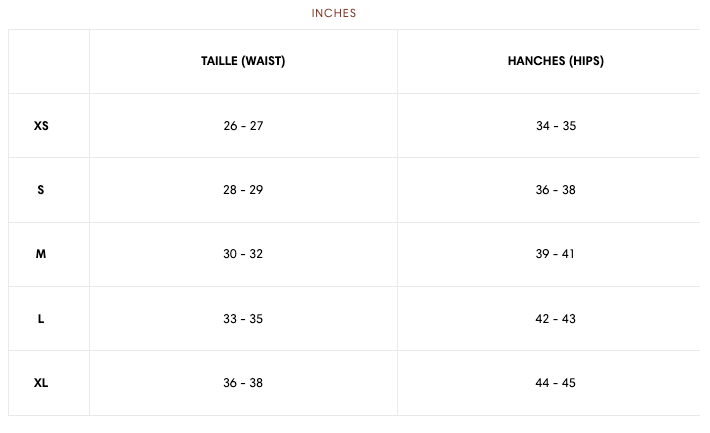Click the XL waist value 36 - 38
710x433 pixels.
[243, 383]
